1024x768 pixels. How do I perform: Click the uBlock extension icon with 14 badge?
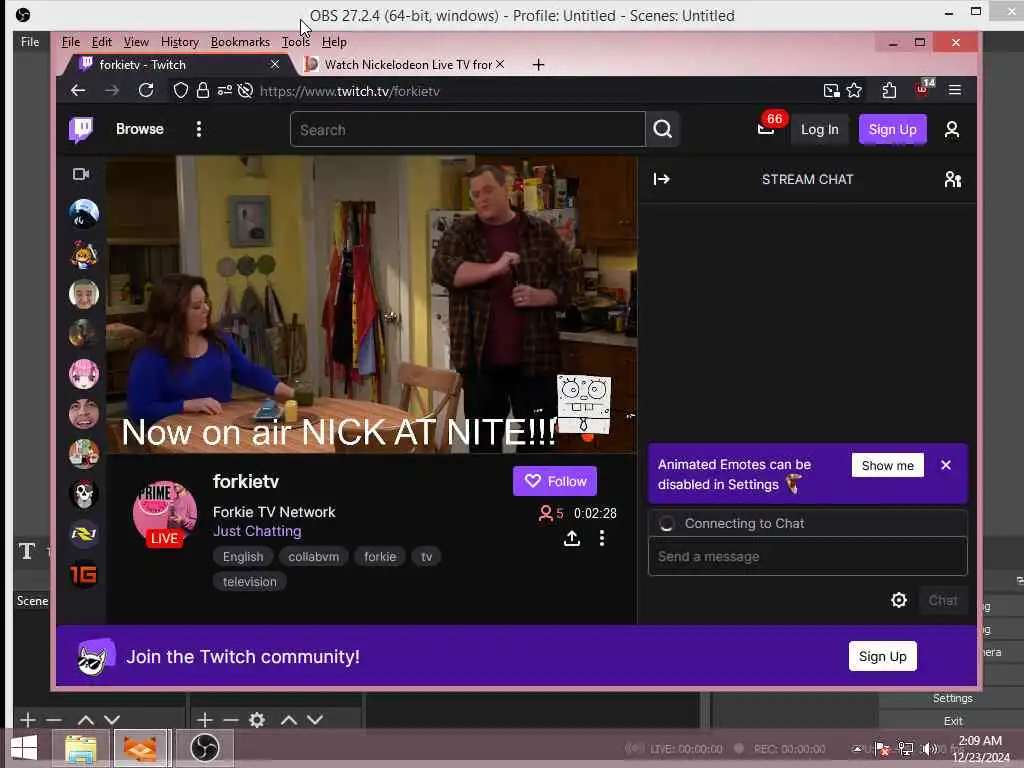(924, 89)
